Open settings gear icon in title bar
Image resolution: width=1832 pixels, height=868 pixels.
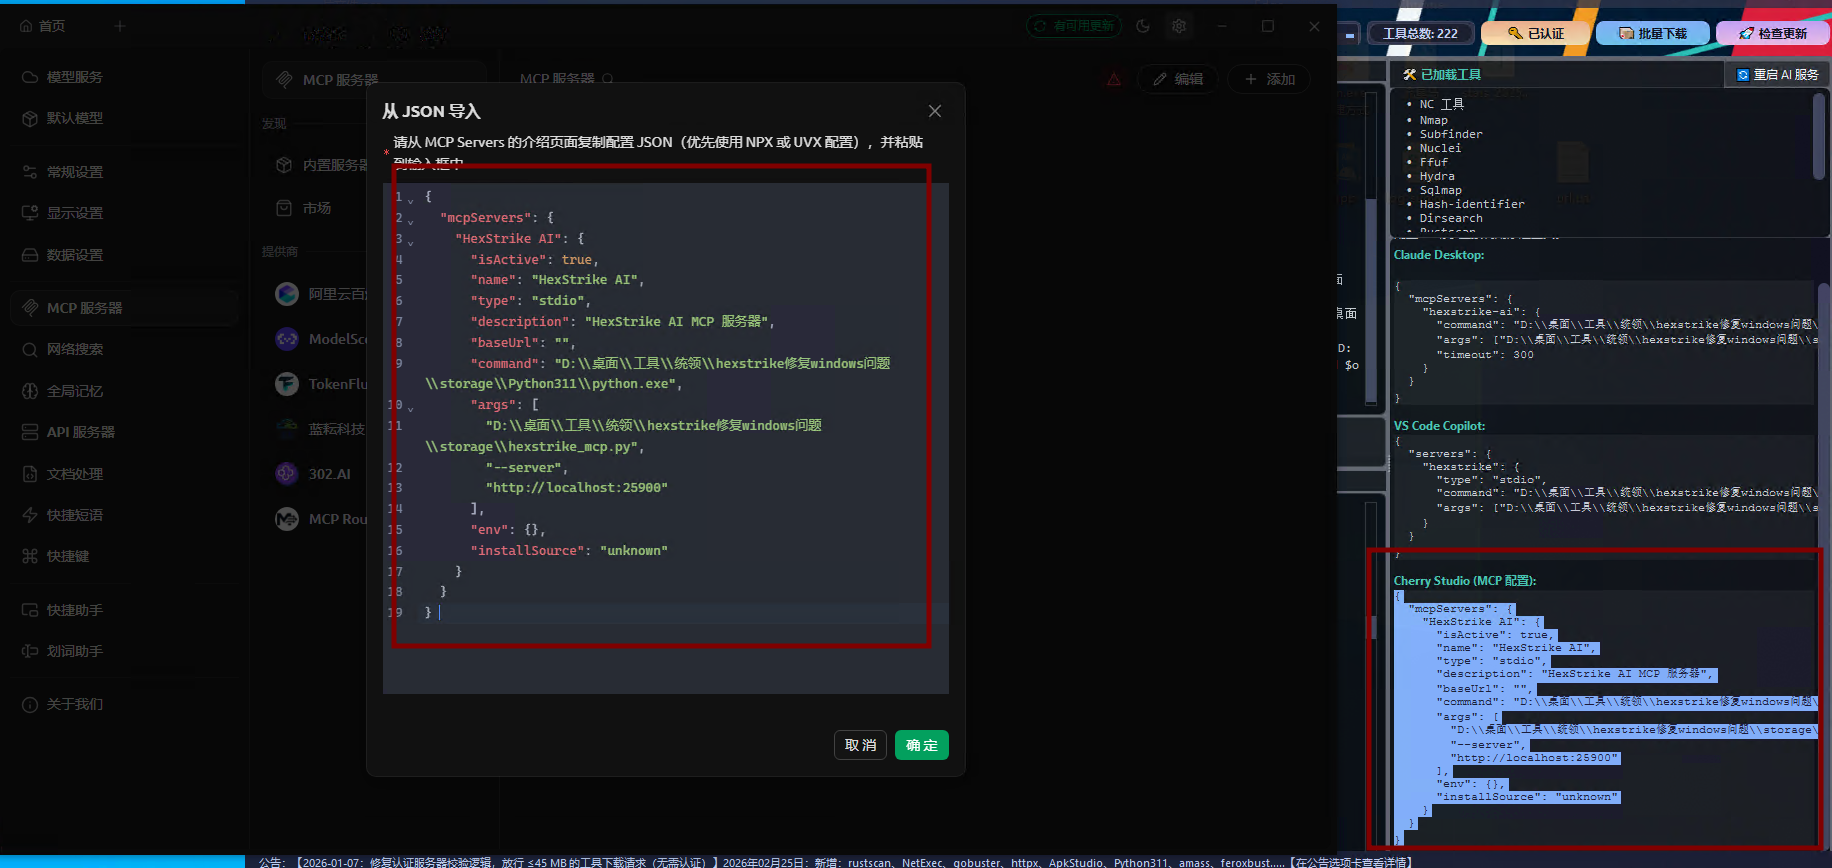(1179, 26)
